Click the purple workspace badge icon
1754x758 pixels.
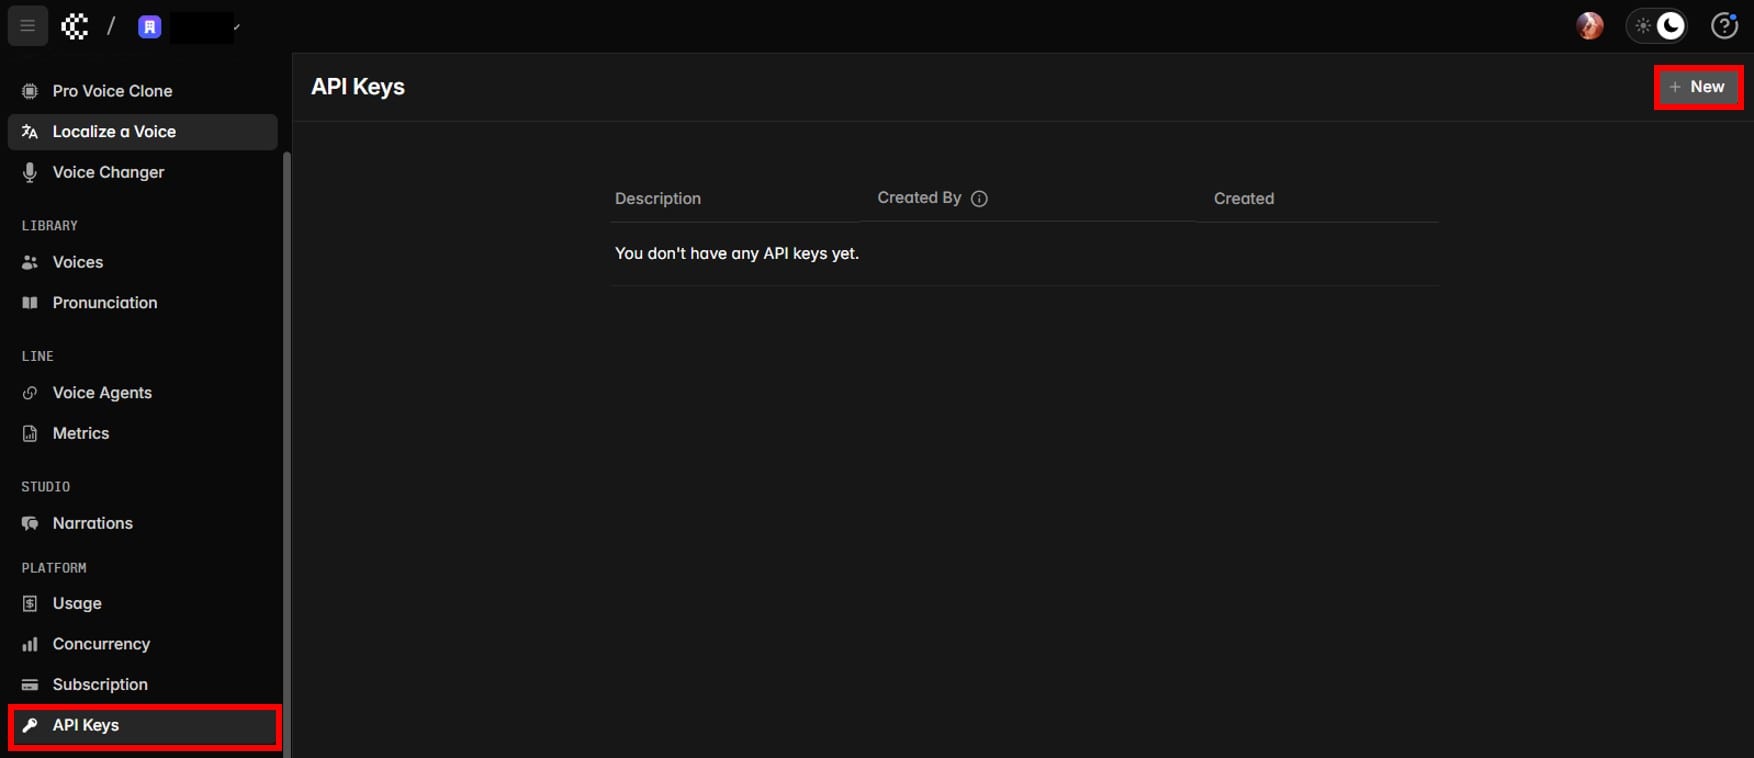[x=150, y=27]
